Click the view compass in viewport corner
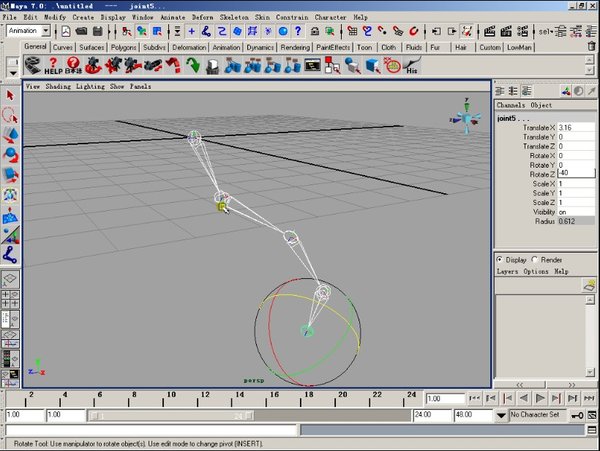Image resolution: width=600 pixels, height=451 pixels. pos(467,119)
